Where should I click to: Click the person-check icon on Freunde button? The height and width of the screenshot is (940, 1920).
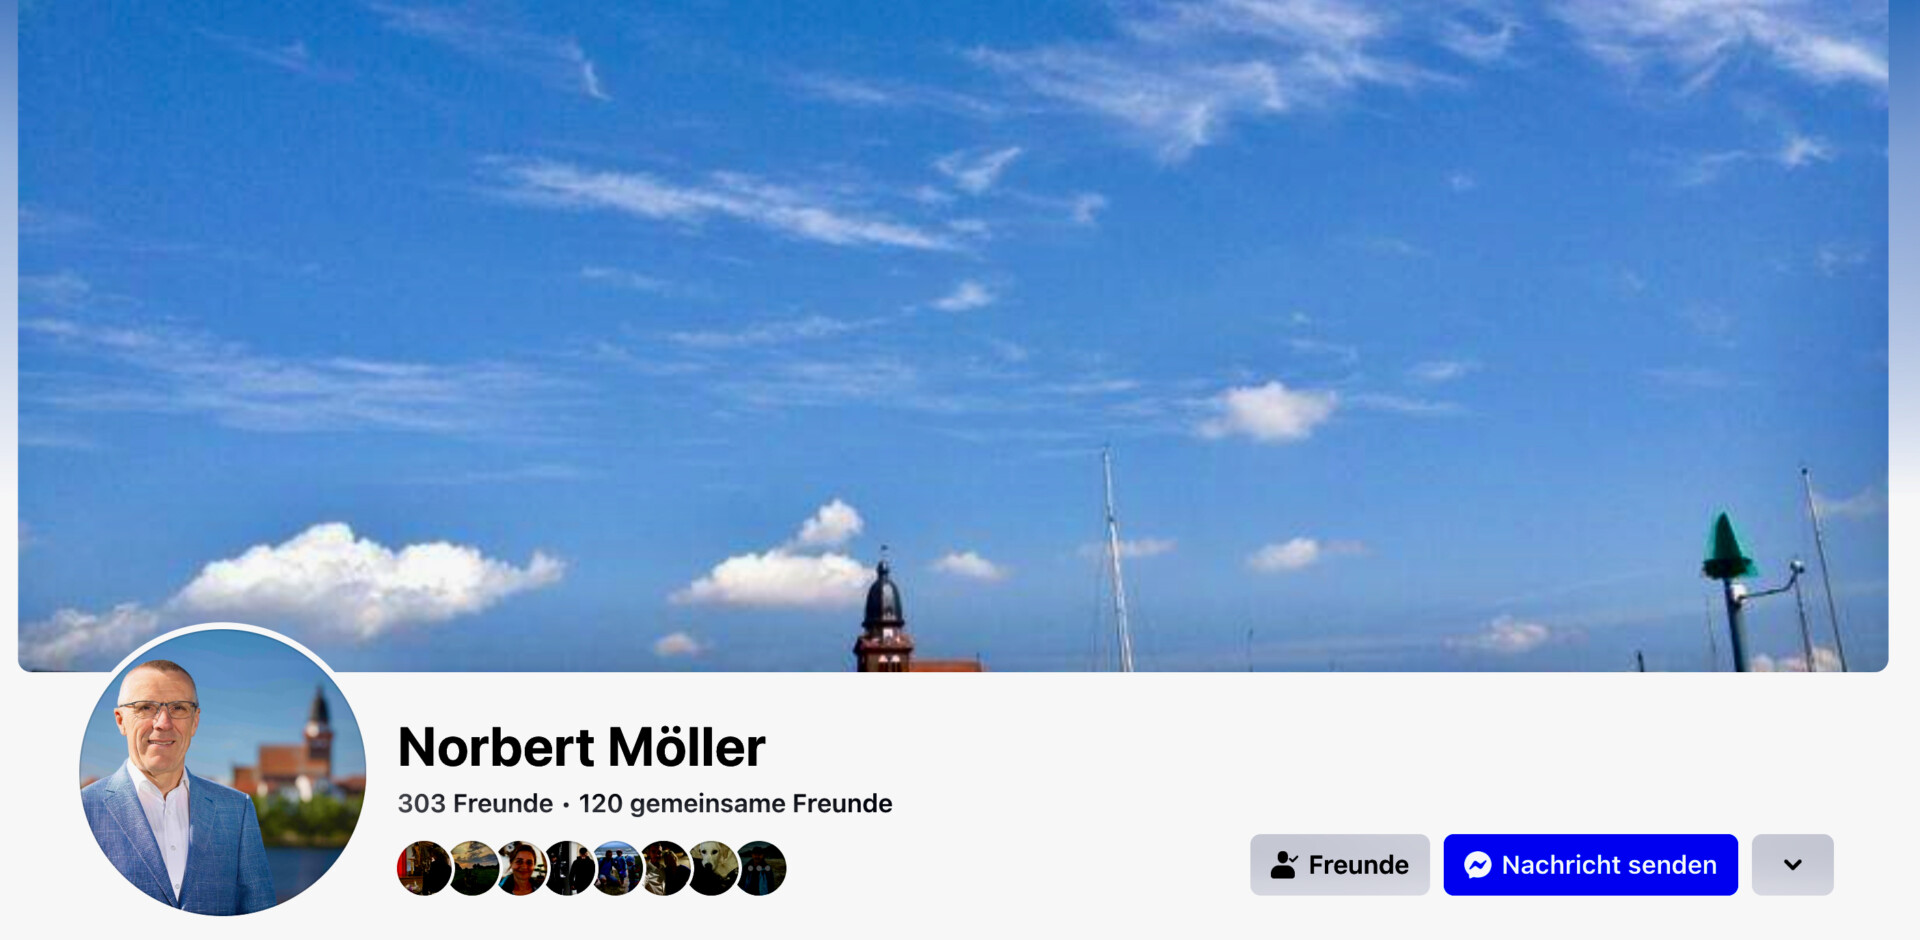1285,865
